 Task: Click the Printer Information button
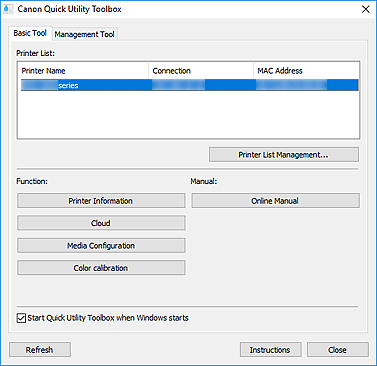(101, 201)
